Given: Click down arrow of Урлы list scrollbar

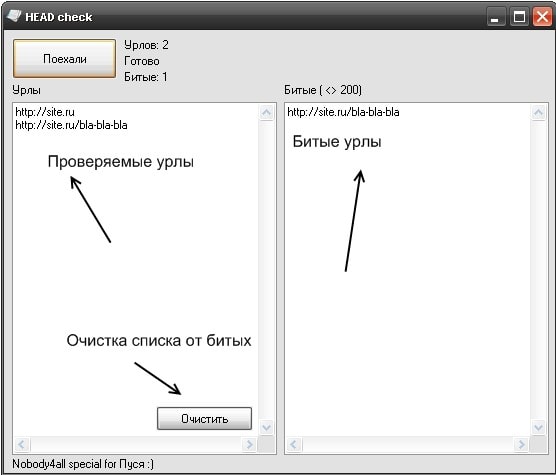Looking at the screenshot, I should (x=266, y=427).
